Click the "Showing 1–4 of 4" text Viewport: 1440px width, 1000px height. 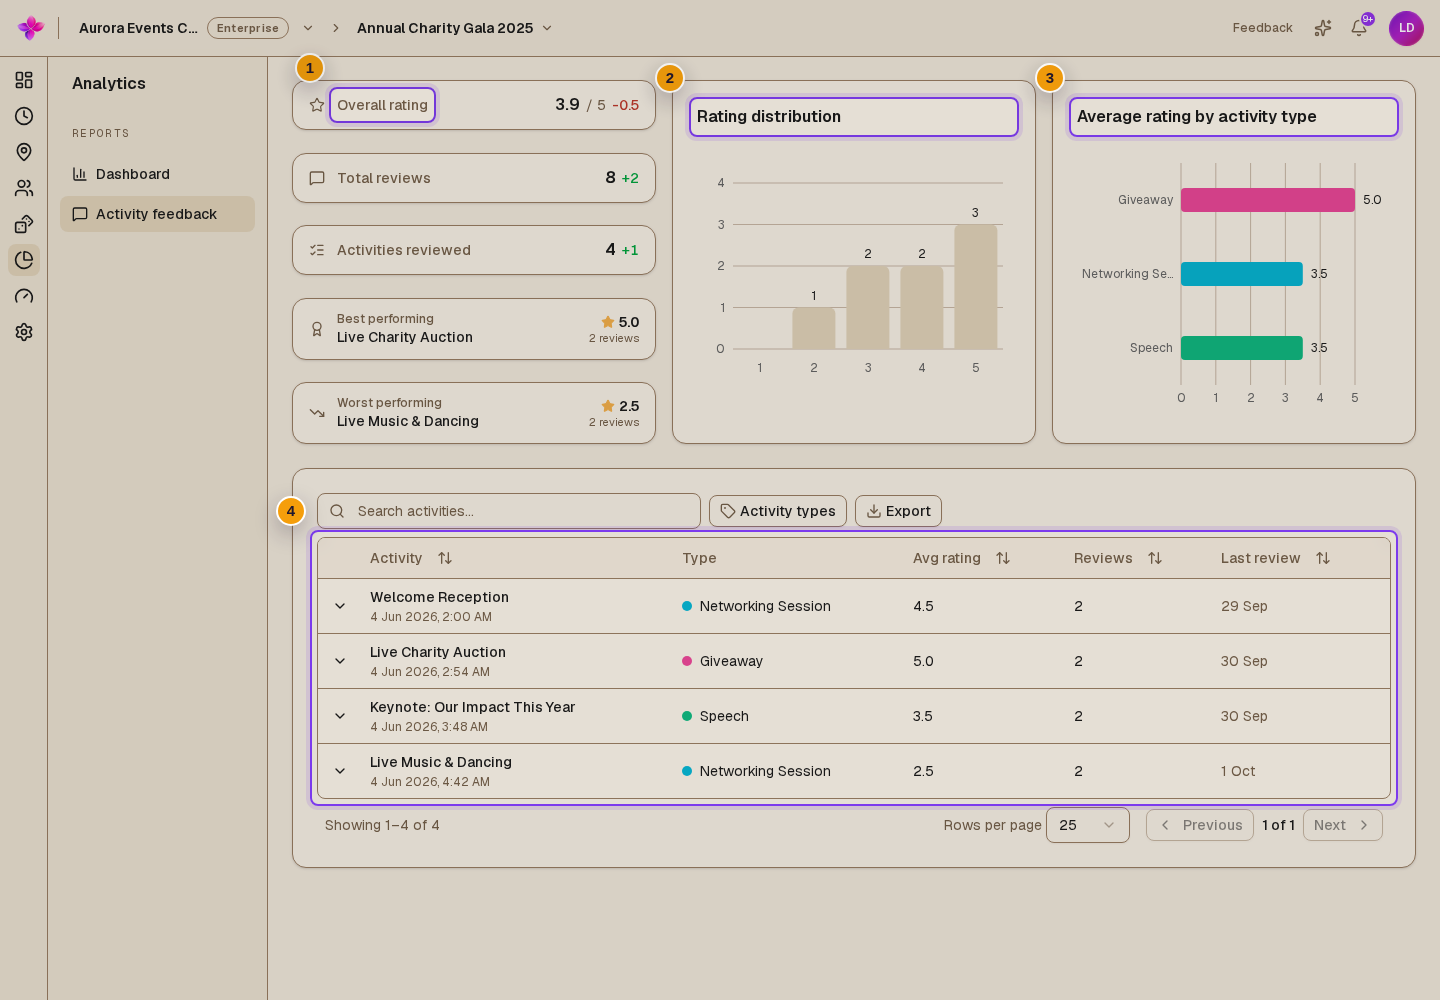382,825
